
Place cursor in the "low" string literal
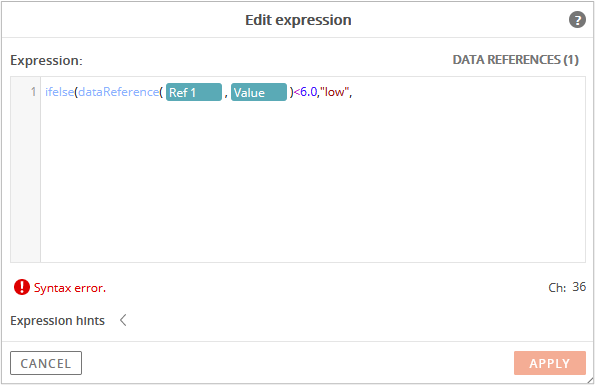[x=334, y=92]
